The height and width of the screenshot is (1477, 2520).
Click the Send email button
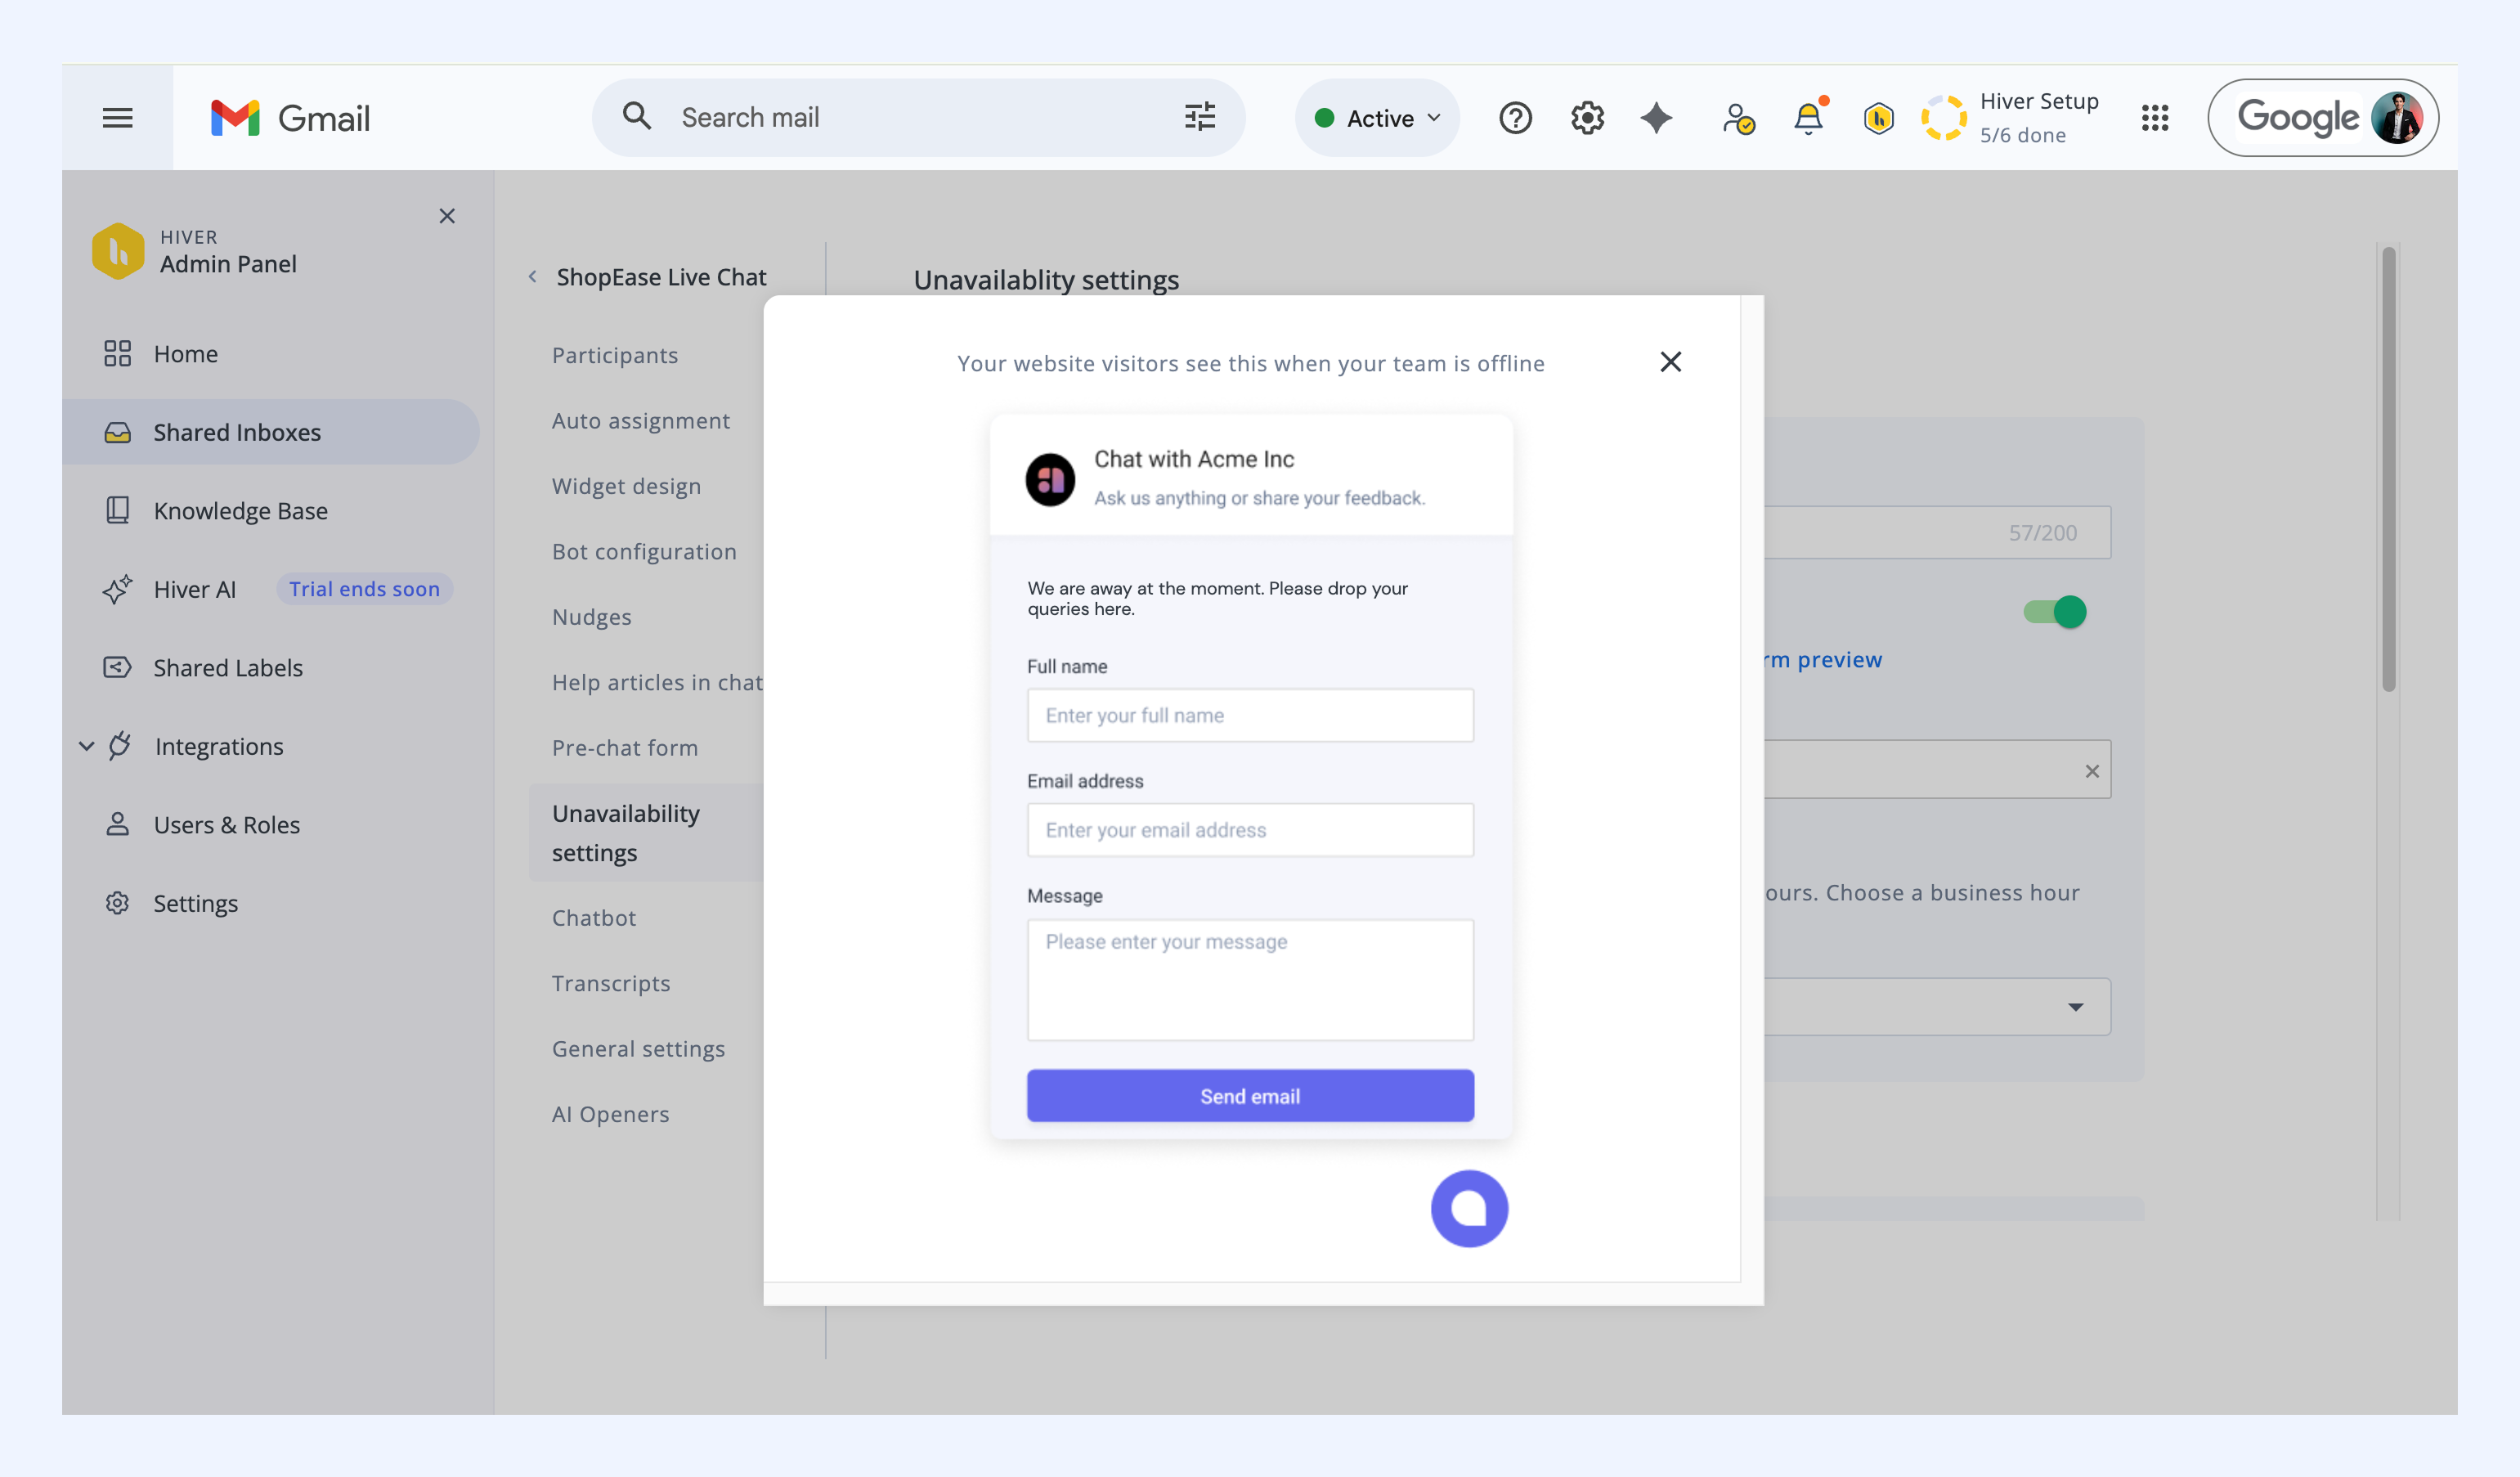tap(1250, 1096)
